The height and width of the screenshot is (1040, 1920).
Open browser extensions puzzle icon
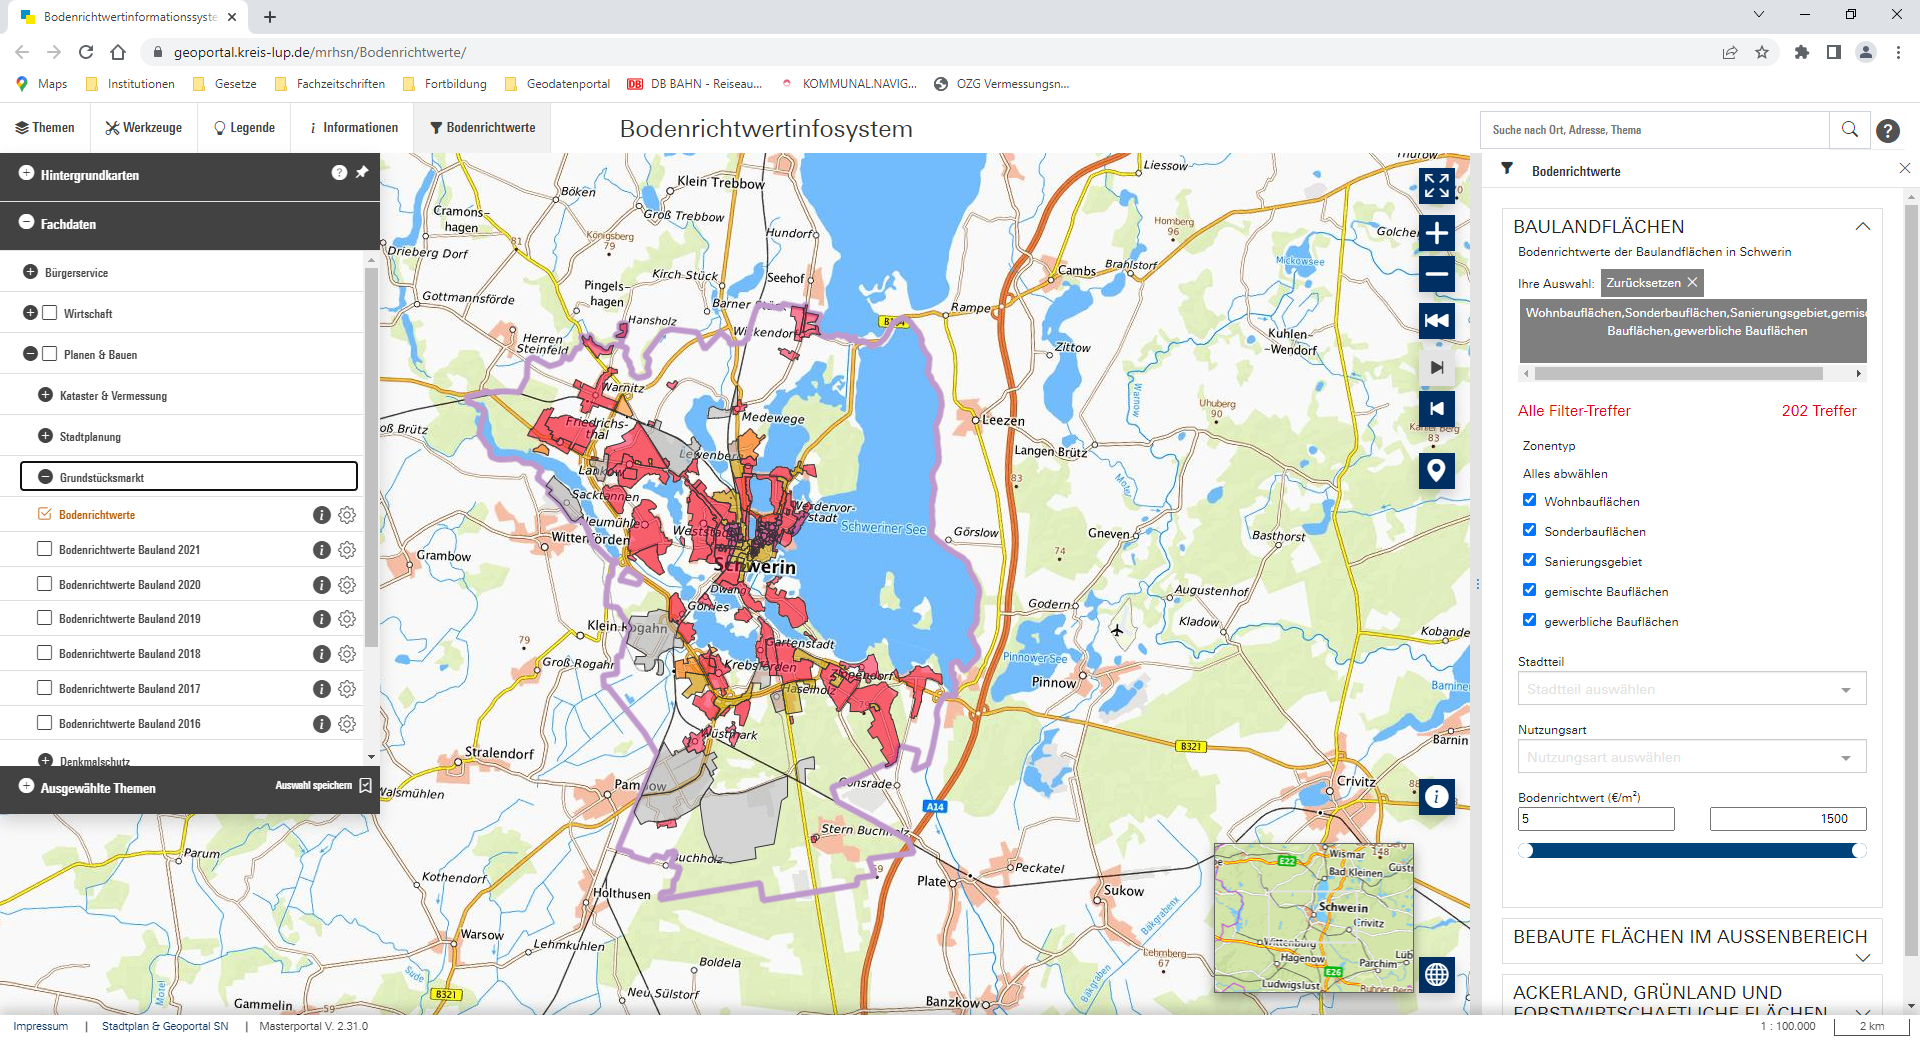(x=1802, y=52)
